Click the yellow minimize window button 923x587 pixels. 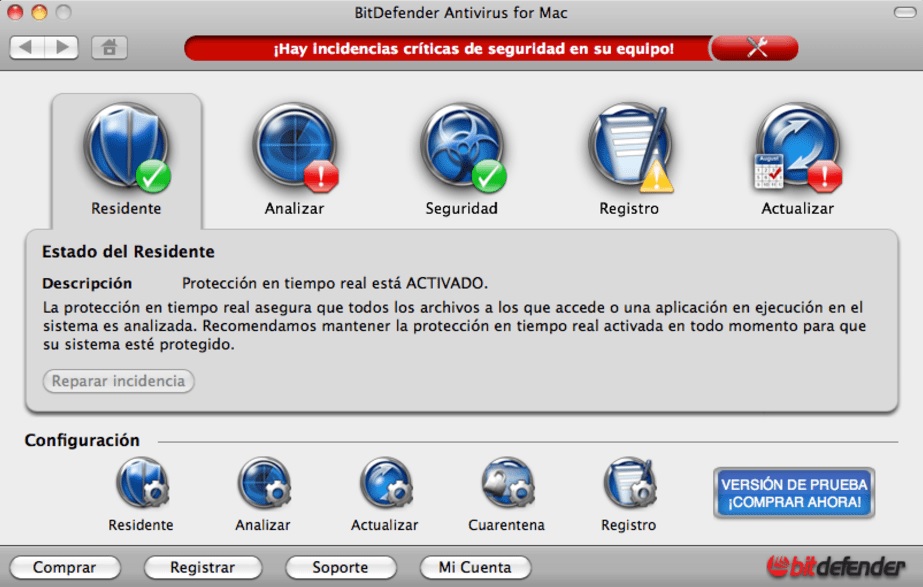click(39, 12)
